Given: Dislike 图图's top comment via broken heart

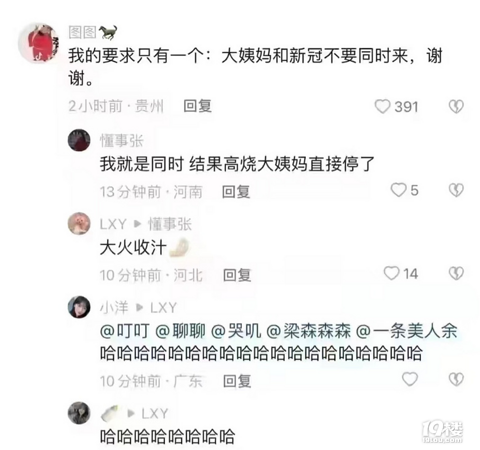Looking at the screenshot, I should pos(456,107).
